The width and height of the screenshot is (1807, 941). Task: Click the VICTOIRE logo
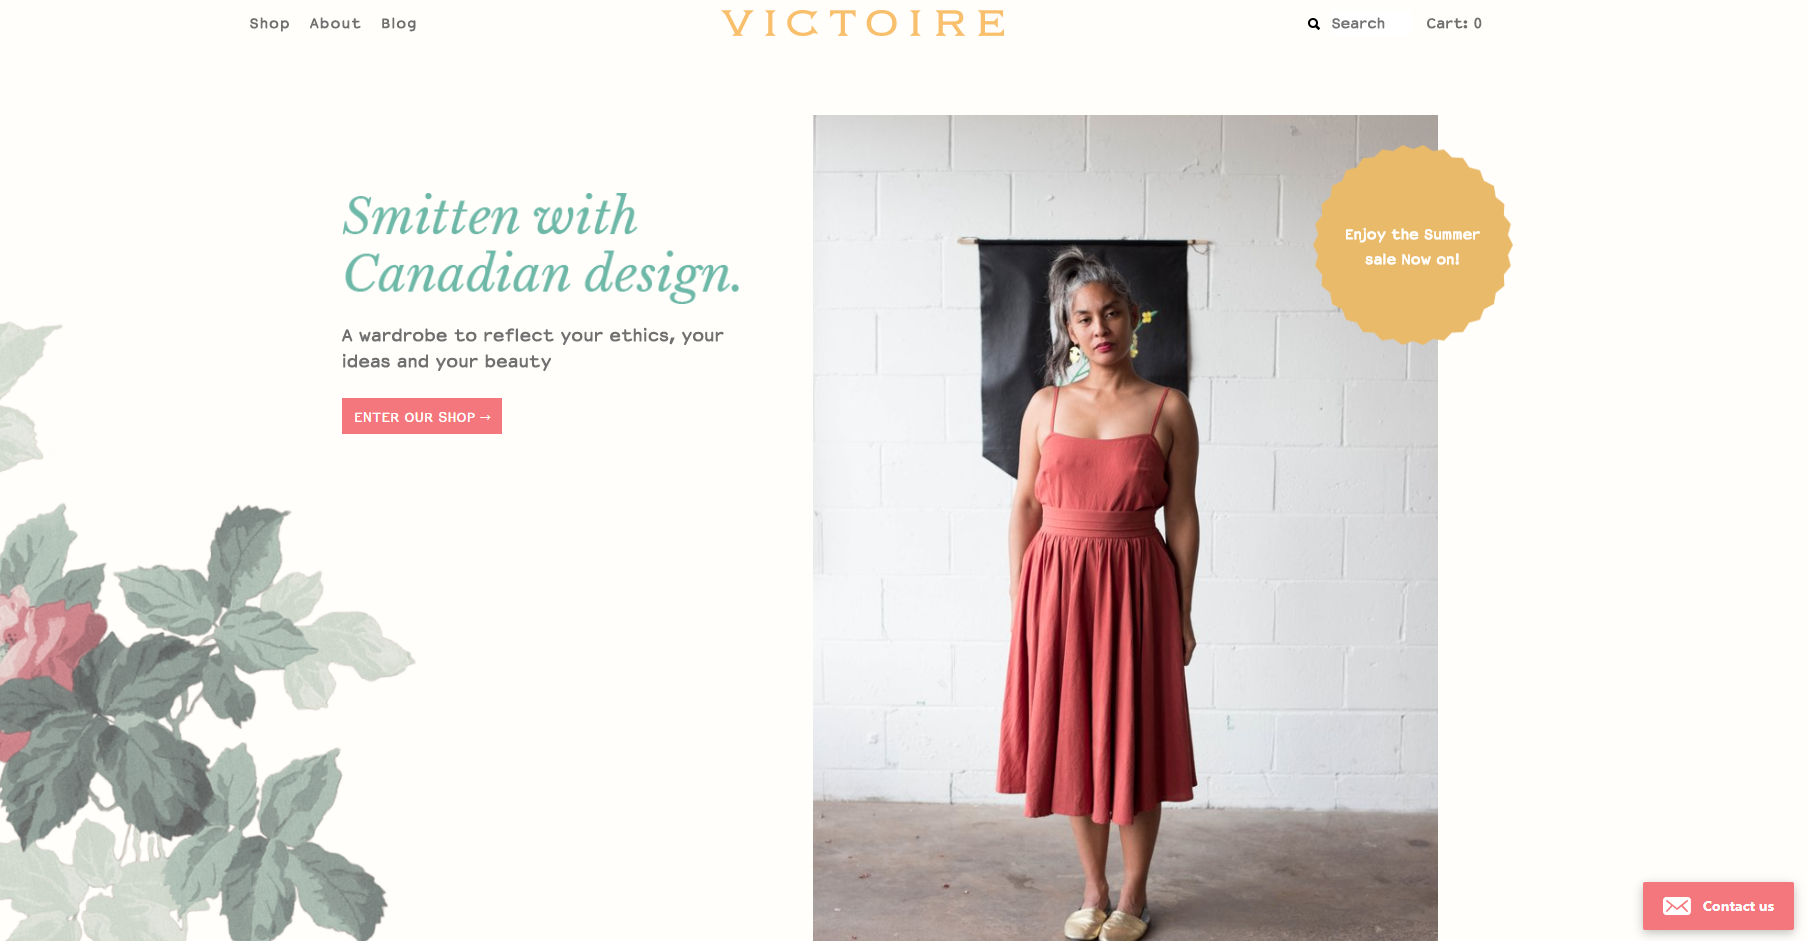point(863,23)
